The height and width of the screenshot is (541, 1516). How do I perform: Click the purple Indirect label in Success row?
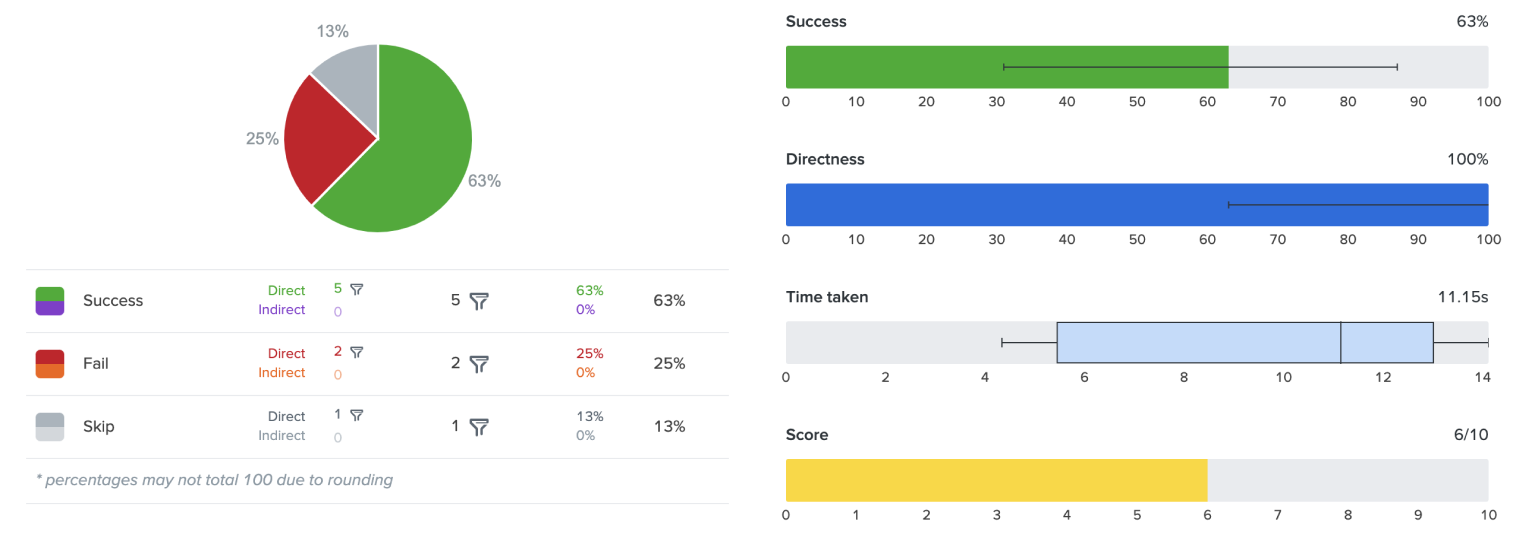click(x=282, y=310)
